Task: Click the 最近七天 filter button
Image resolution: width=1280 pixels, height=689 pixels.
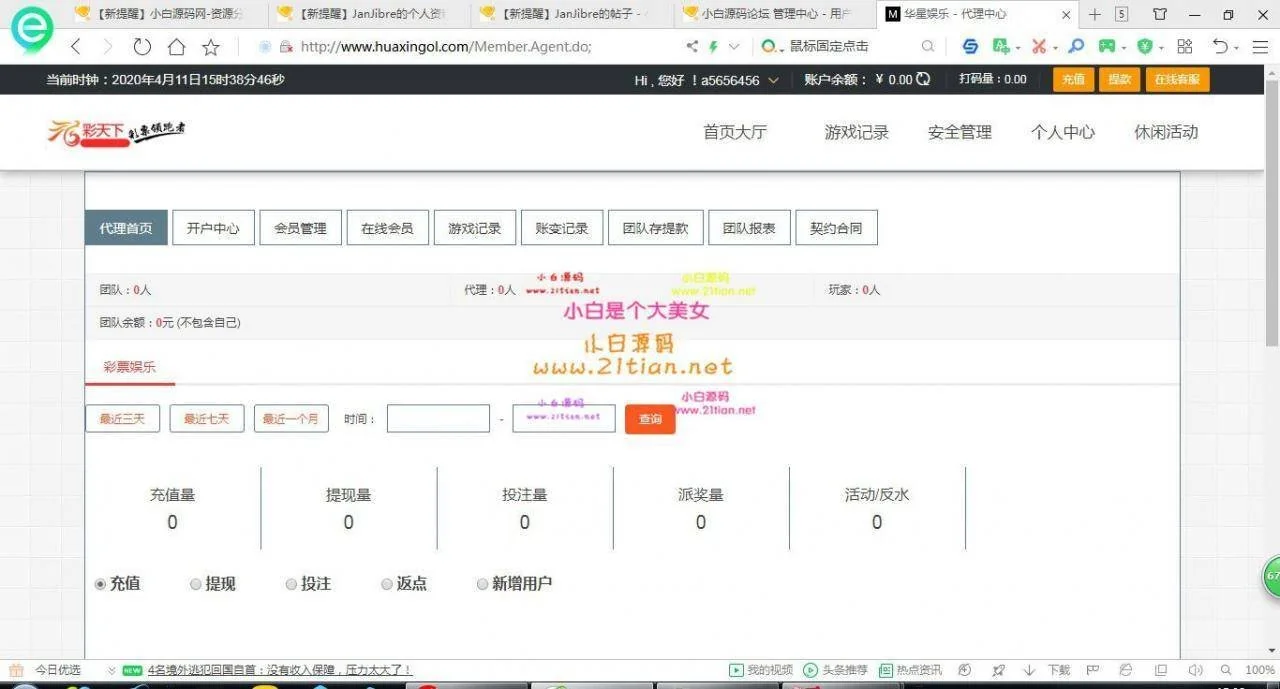Action: point(206,419)
